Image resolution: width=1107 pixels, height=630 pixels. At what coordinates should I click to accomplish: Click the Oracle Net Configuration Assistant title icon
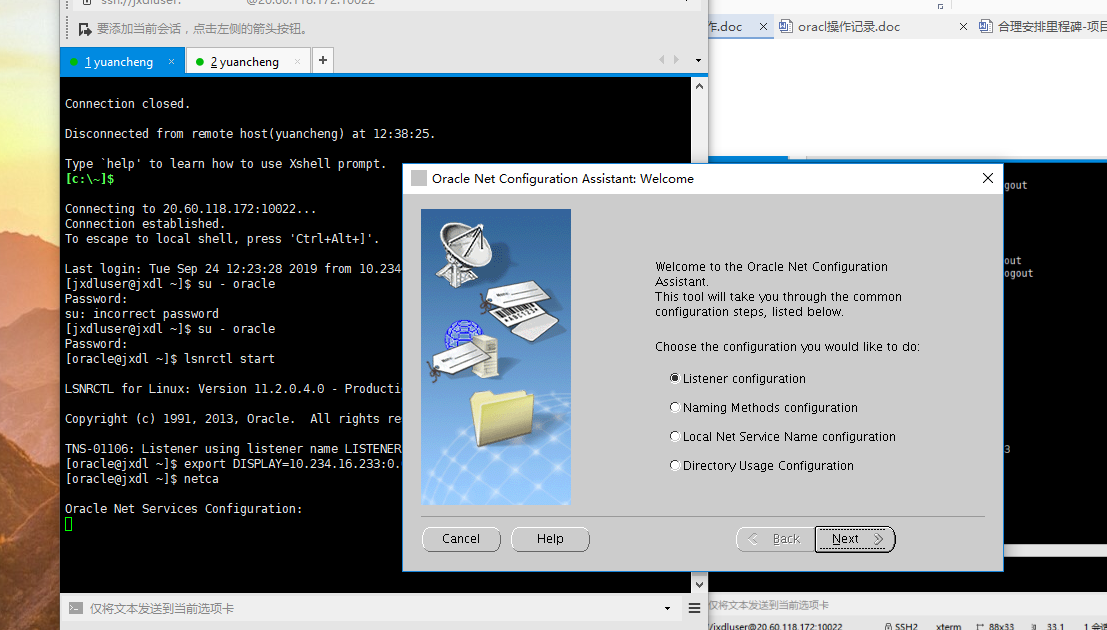pyautogui.click(x=419, y=179)
